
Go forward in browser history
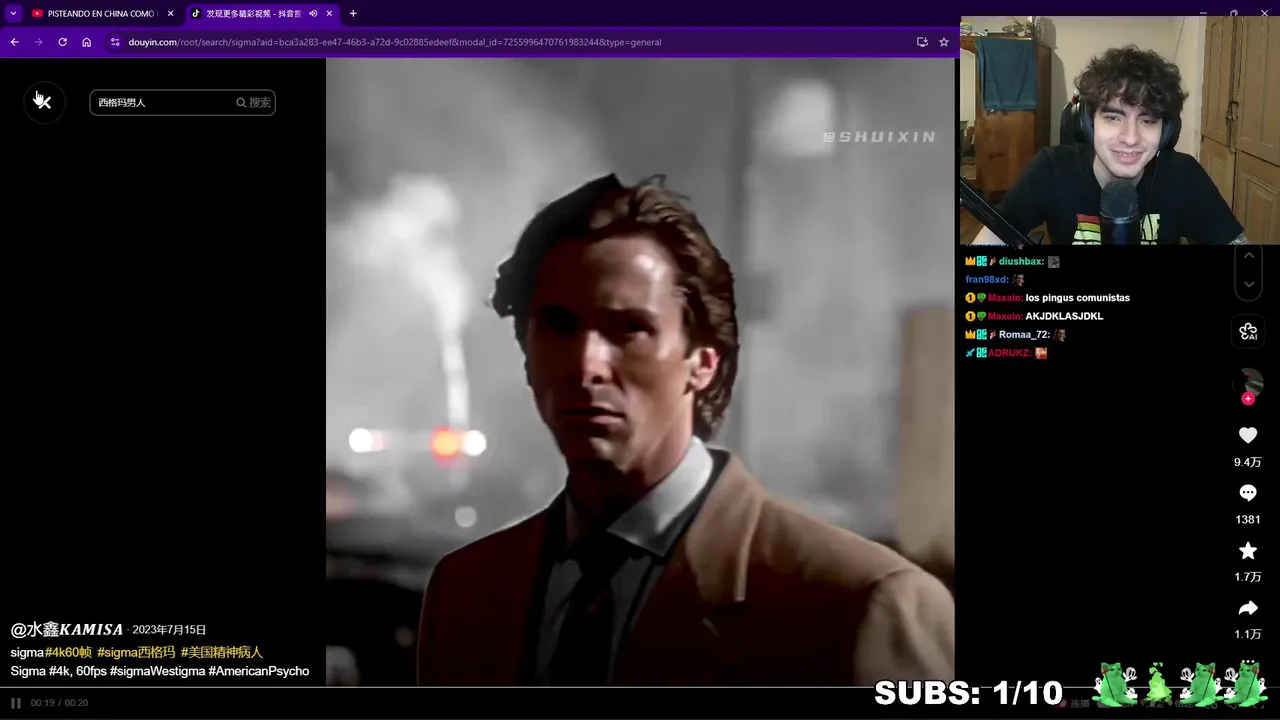coord(38,42)
